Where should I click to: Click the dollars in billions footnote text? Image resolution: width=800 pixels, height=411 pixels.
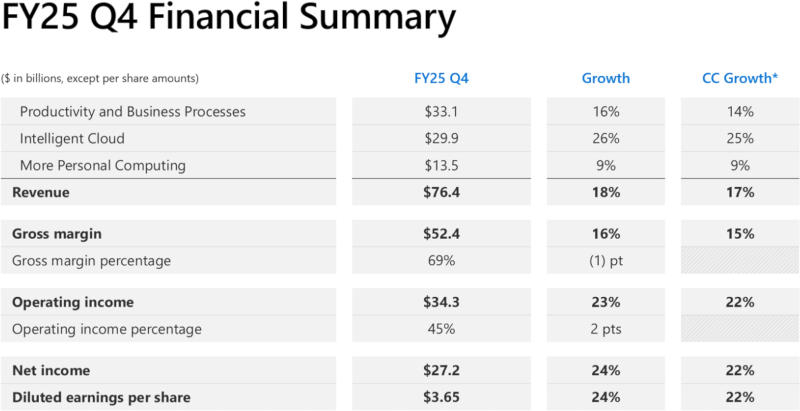[100, 78]
